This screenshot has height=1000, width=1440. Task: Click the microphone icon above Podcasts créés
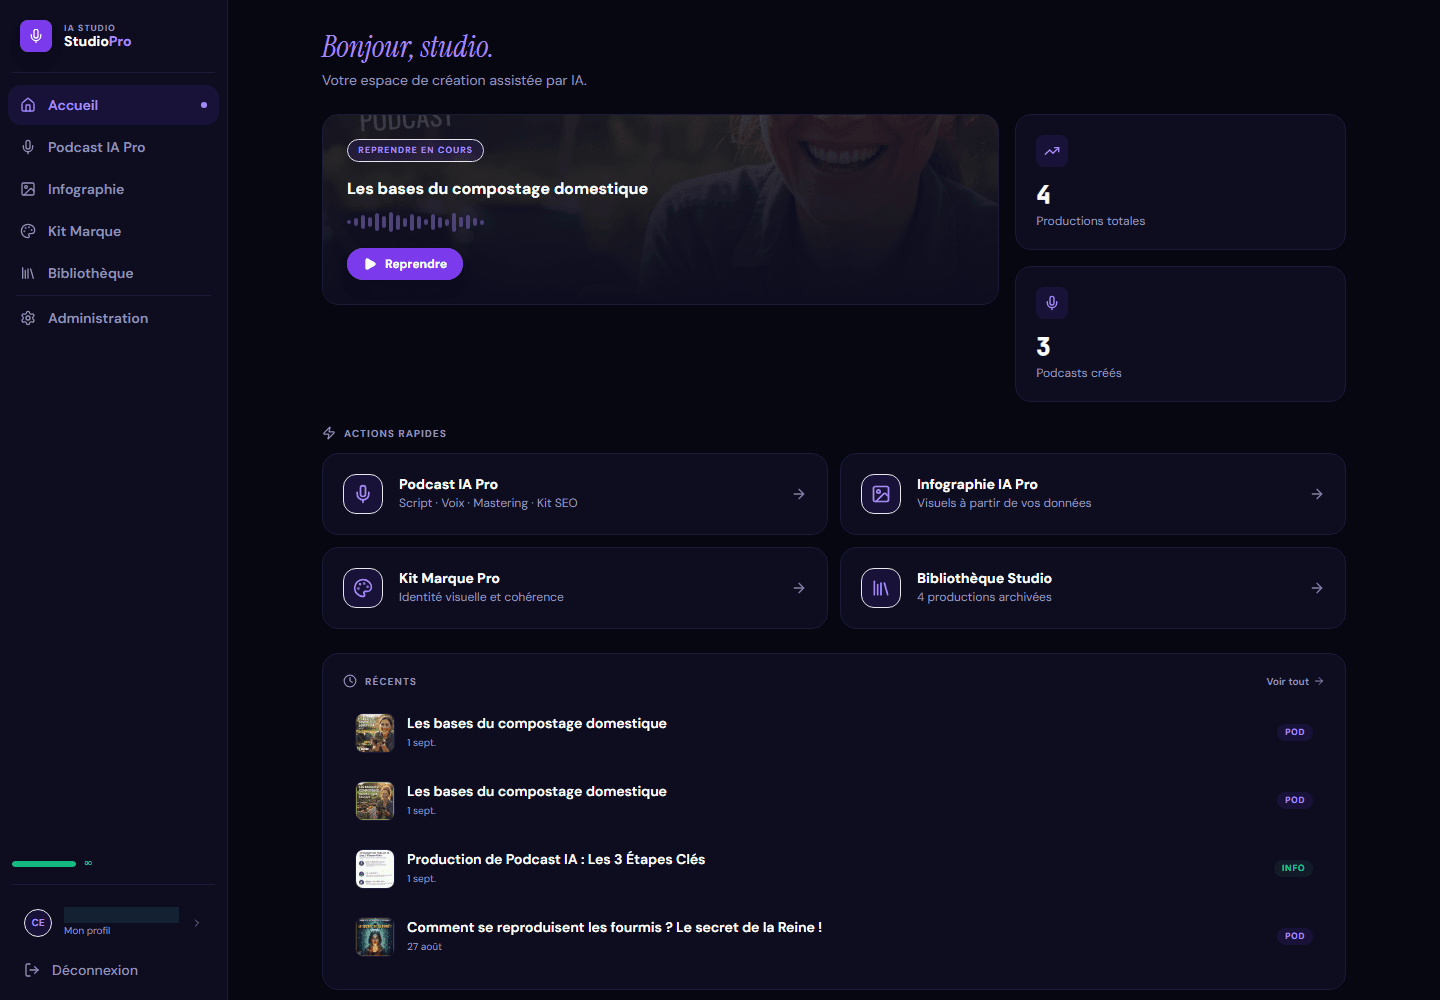click(x=1052, y=303)
